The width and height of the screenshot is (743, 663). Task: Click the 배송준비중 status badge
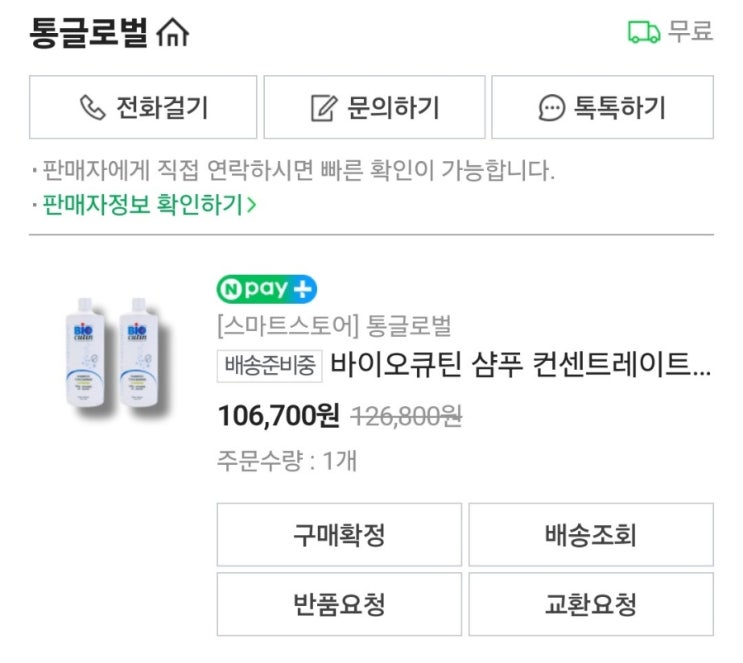tap(270, 366)
